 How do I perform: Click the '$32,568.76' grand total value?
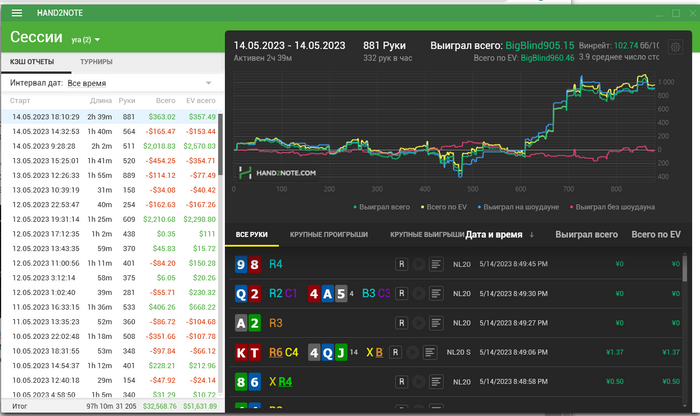[x=160, y=407]
